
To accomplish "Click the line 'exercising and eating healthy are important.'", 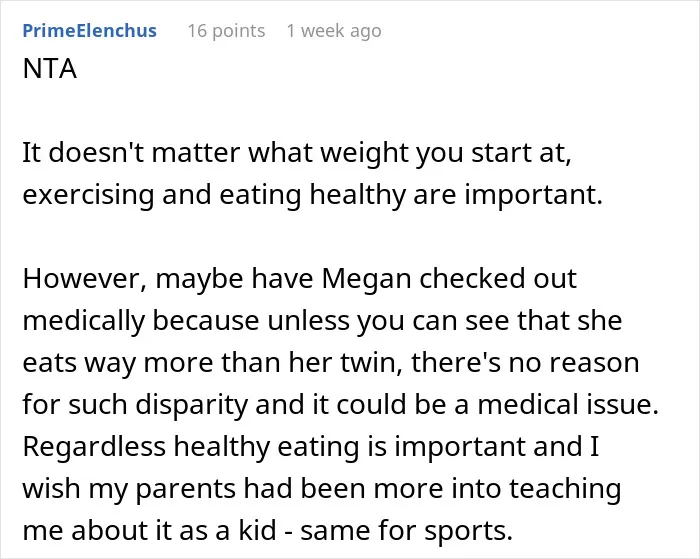I will 312,195.
